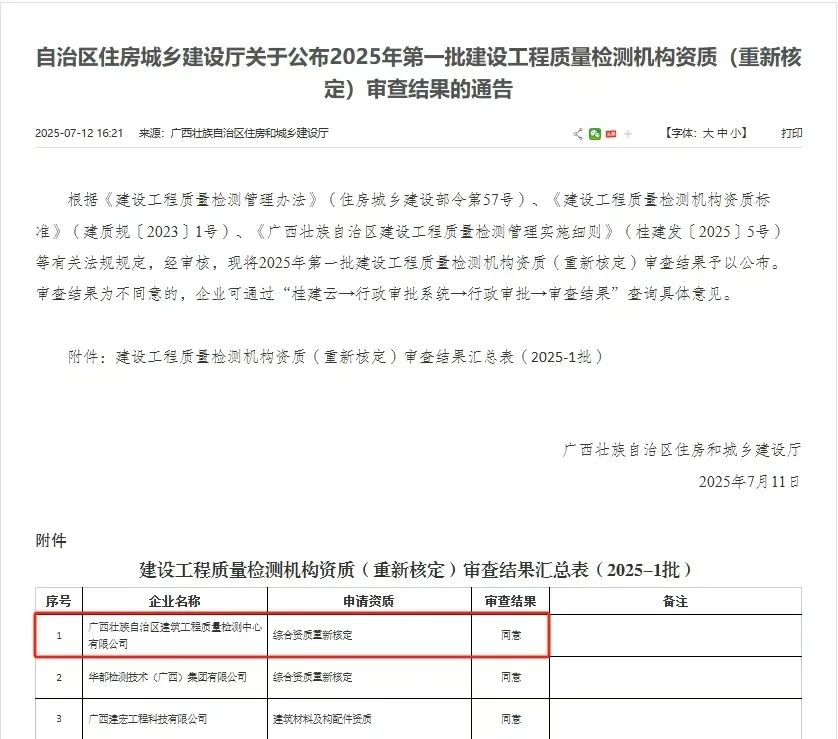The height and width of the screenshot is (739, 838).
Task: Click the red share icon beside WeChat
Action: [x=611, y=134]
